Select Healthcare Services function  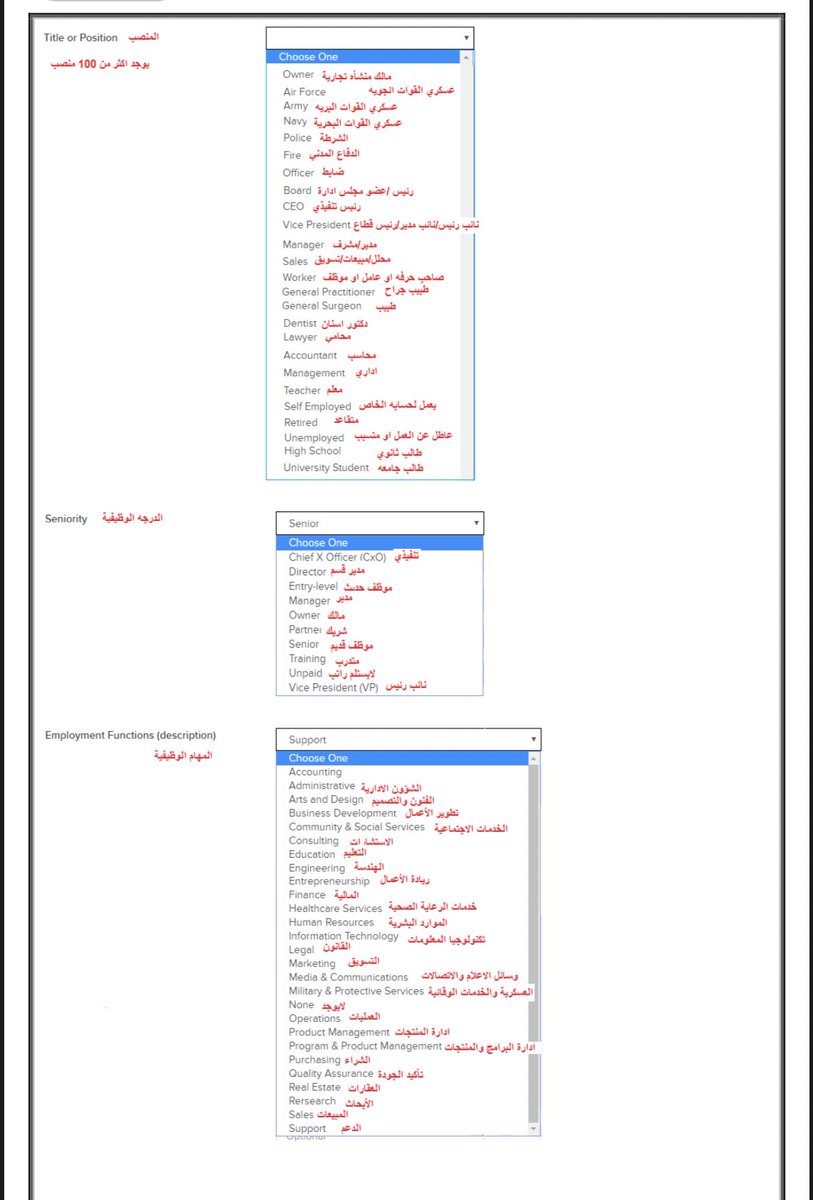[x=336, y=908]
